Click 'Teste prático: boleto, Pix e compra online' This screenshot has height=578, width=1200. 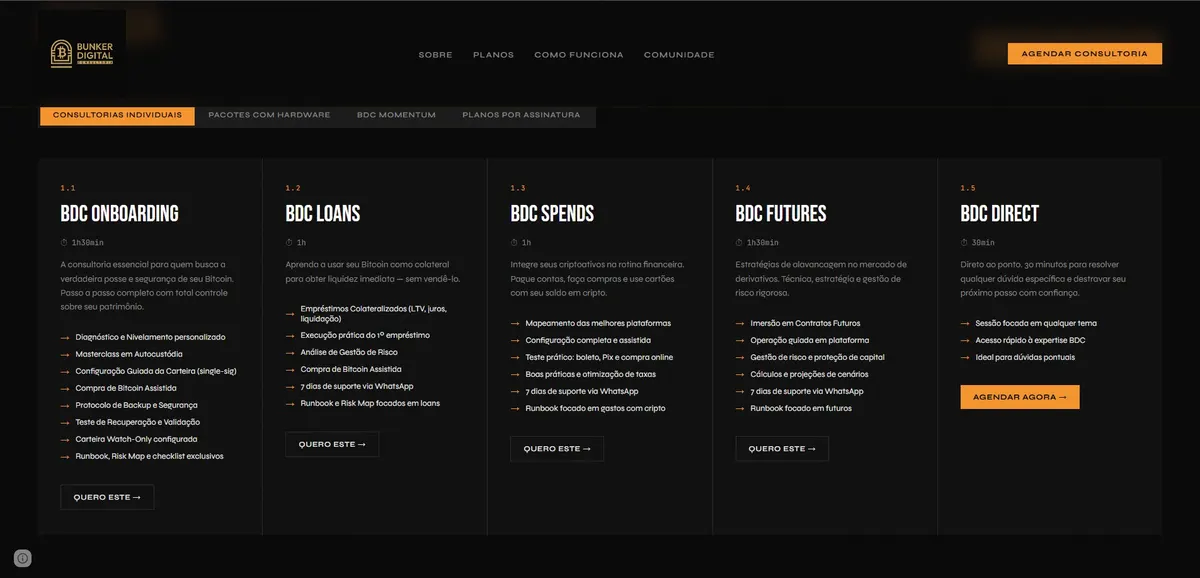pos(599,357)
